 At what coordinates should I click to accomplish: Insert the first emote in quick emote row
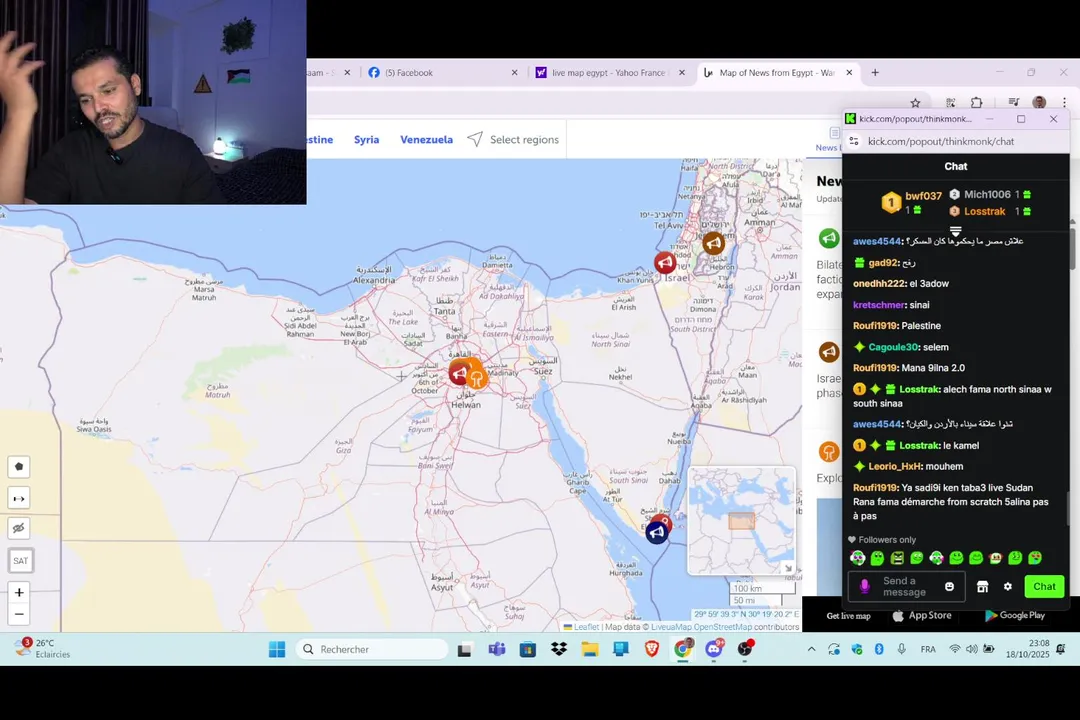click(x=858, y=557)
